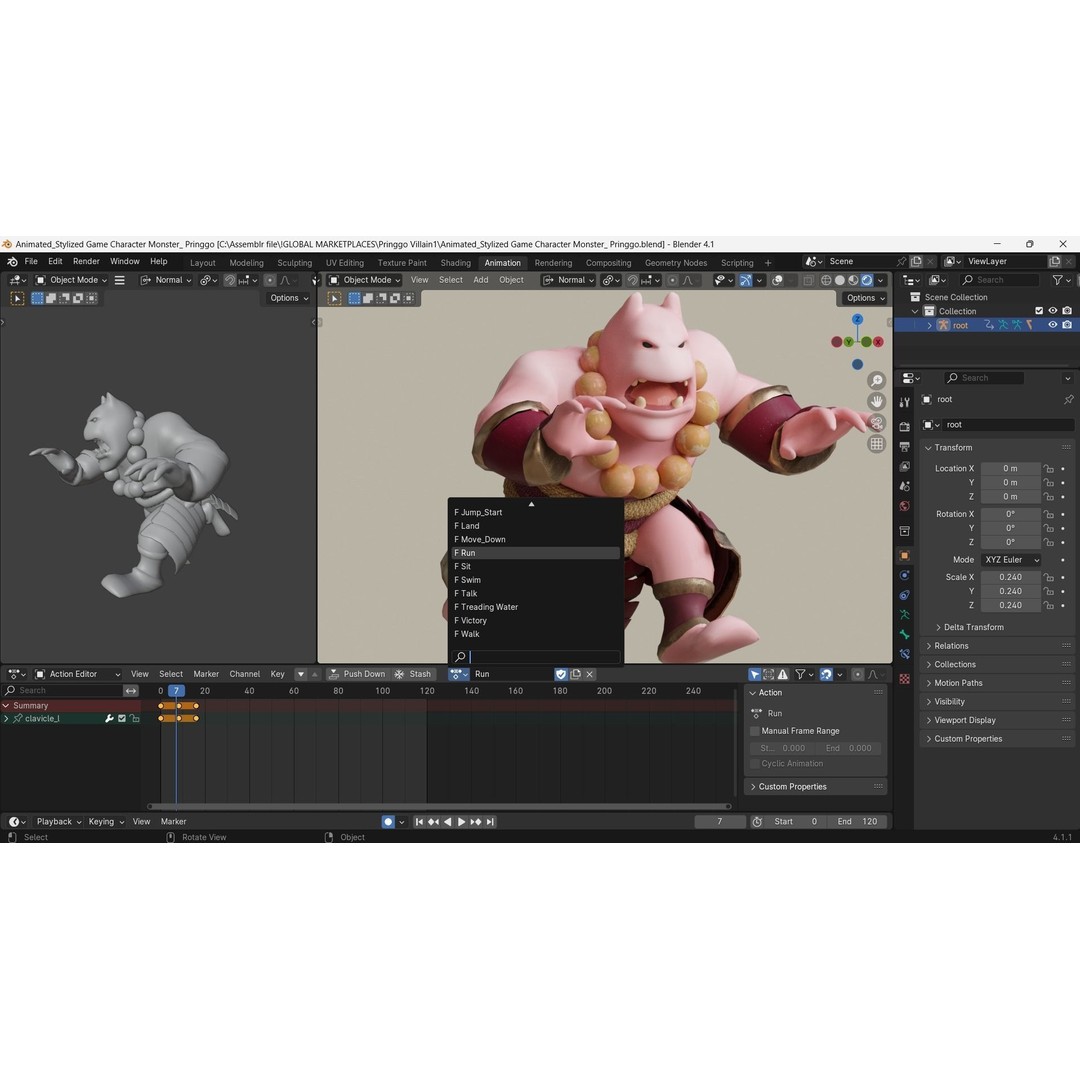Image resolution: width=1080 pixels, height=1080 pixels.
Task: Click the pan view hand icon
Action: pyautogui.click(x=876, y=401)
